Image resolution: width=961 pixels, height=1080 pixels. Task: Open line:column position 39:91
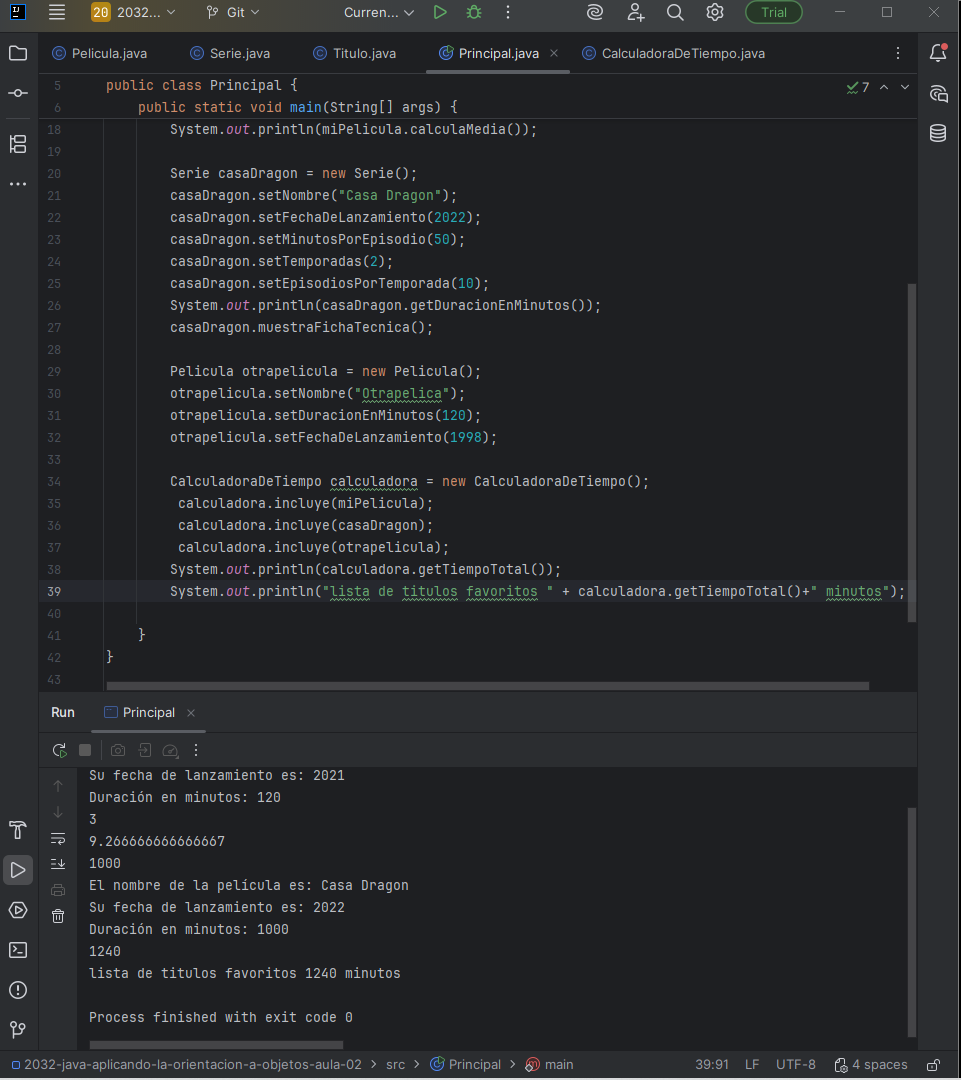pyautogui.click(x=712, y=1065)
